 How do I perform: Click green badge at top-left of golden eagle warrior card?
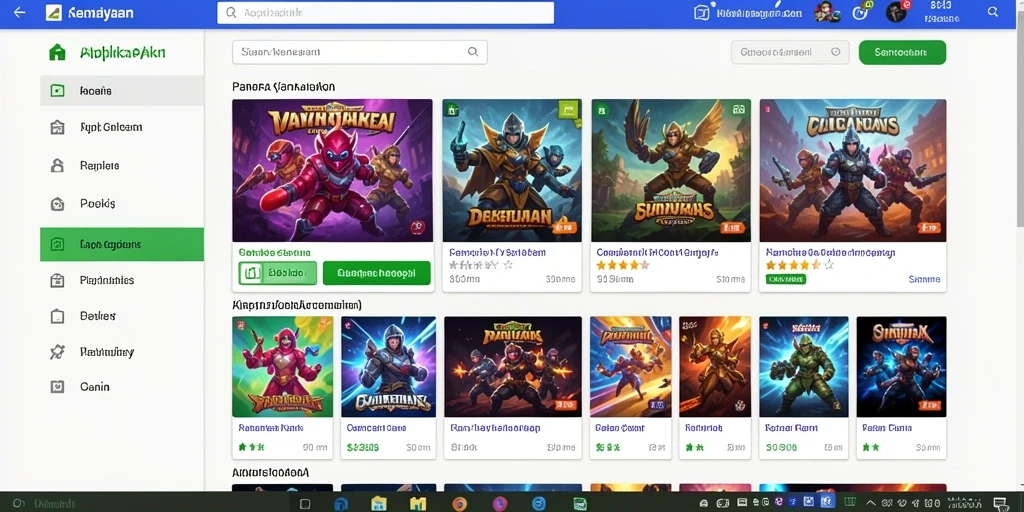(601, 110)
